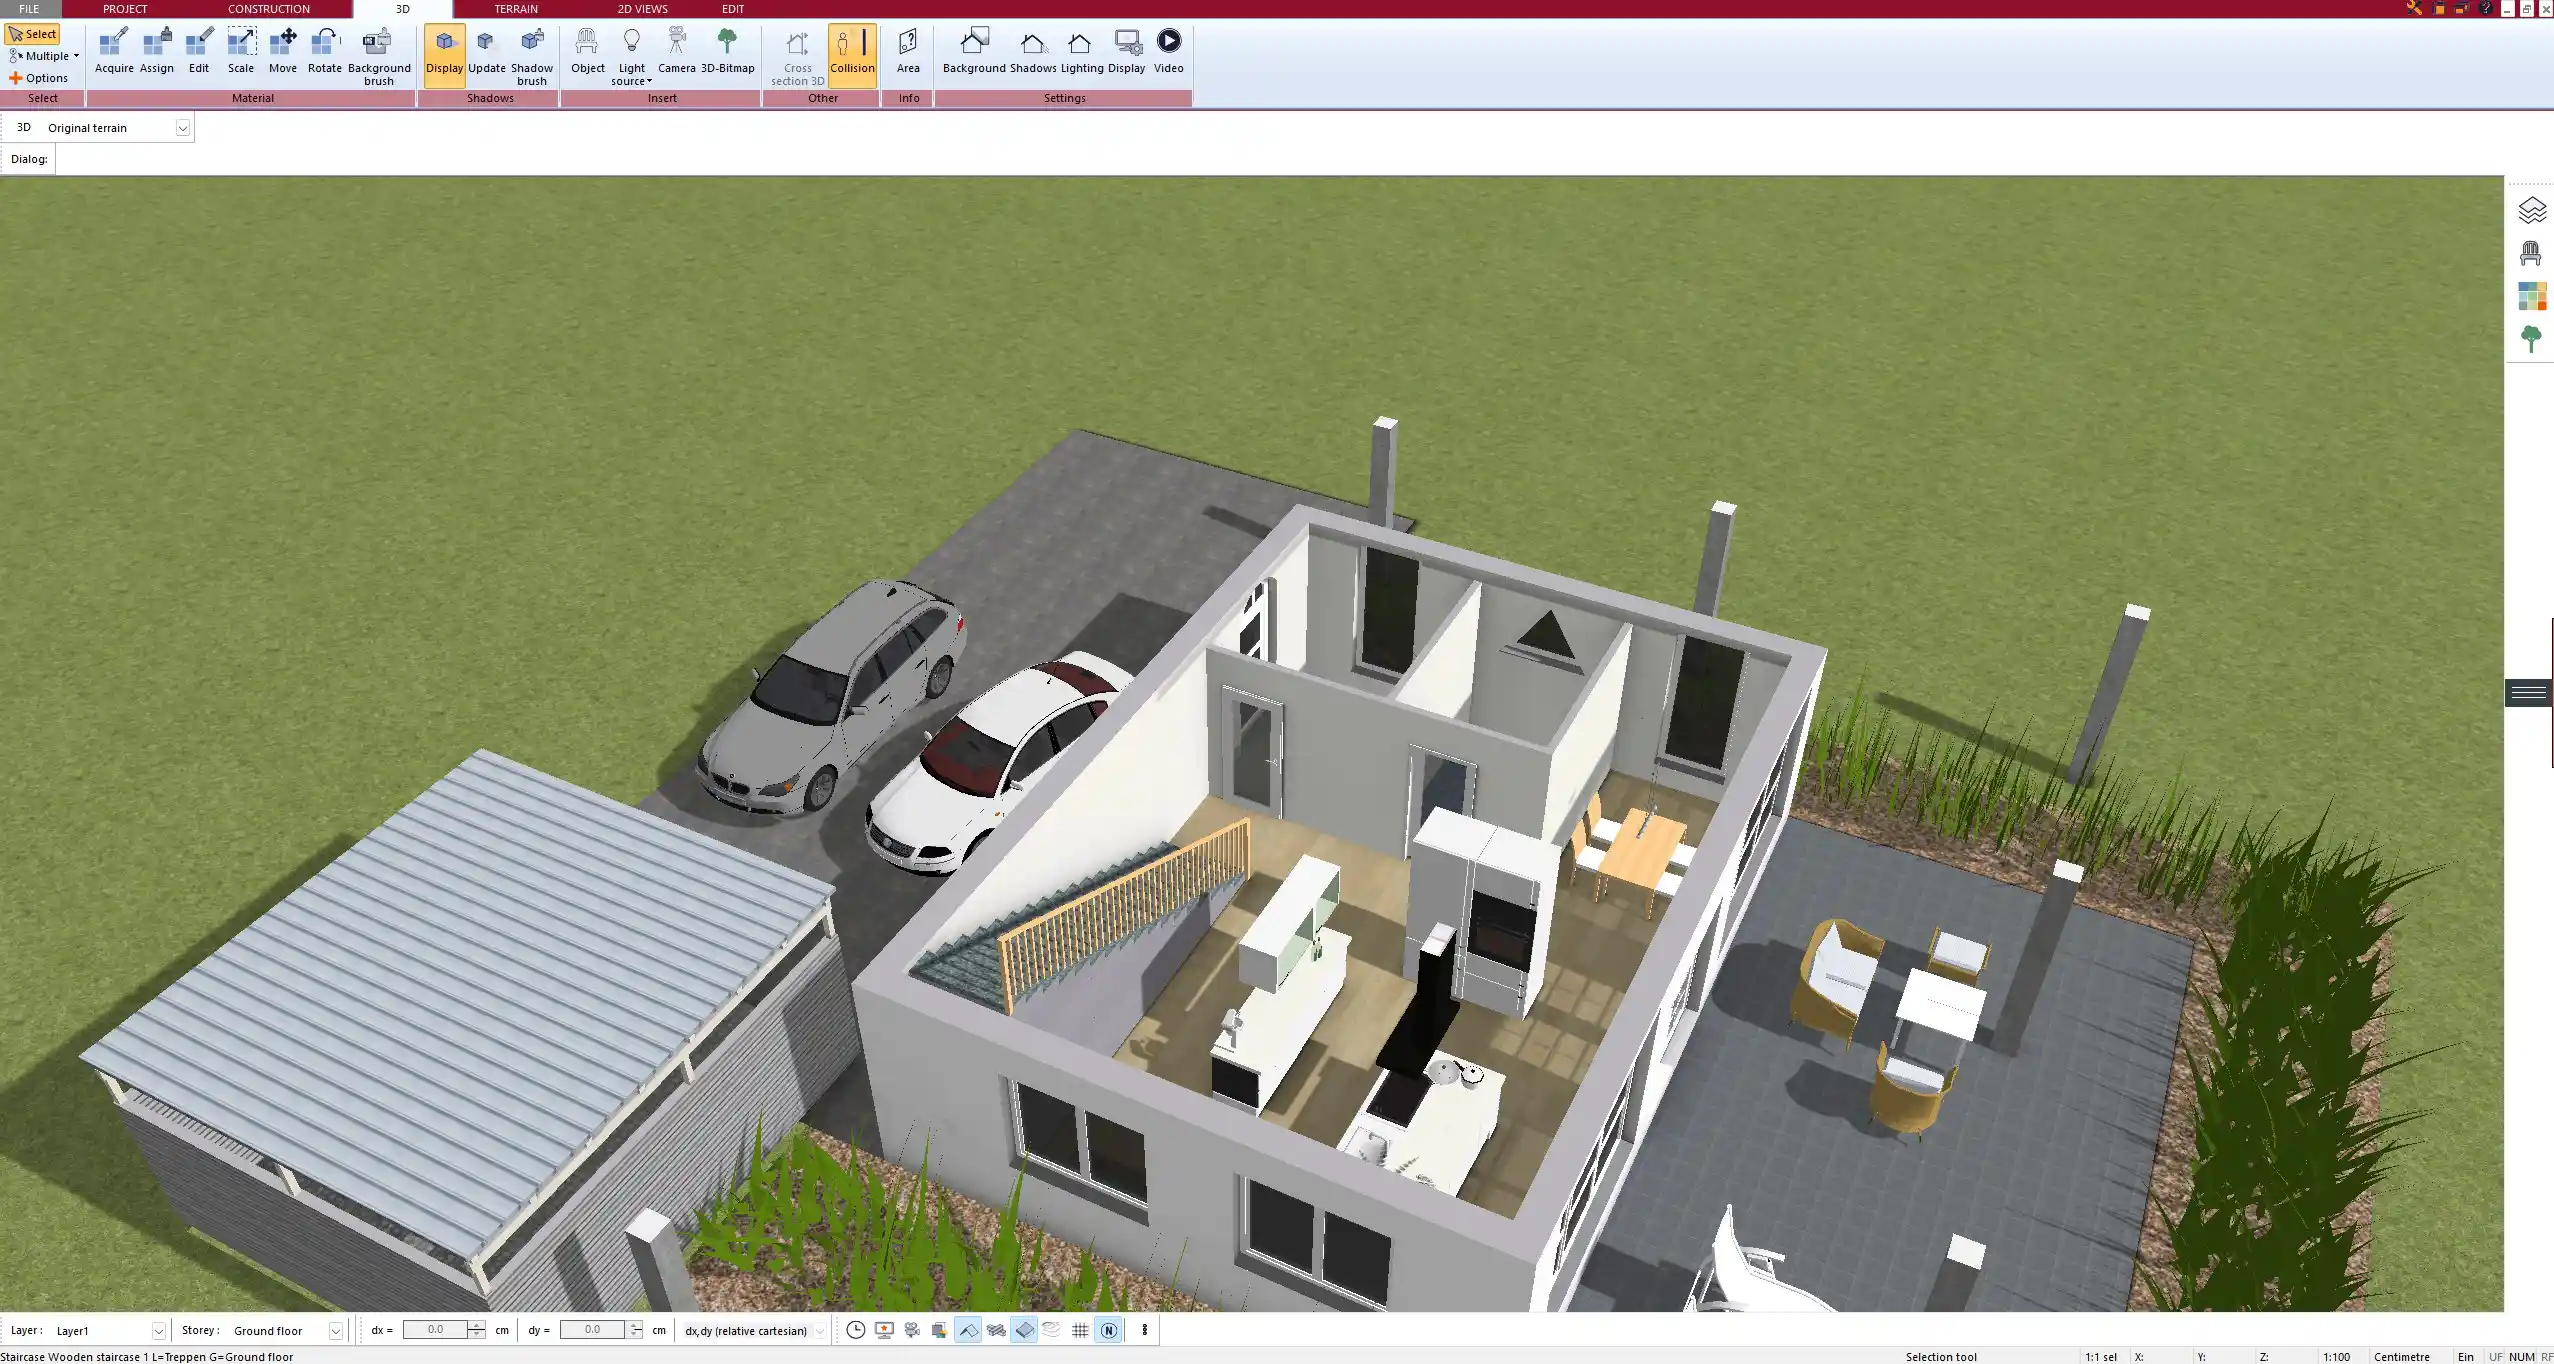Screen dimensions: 2554x1364
Task: Insert a 3D-Bitmap tree
Action: click(x=727, y=52)
